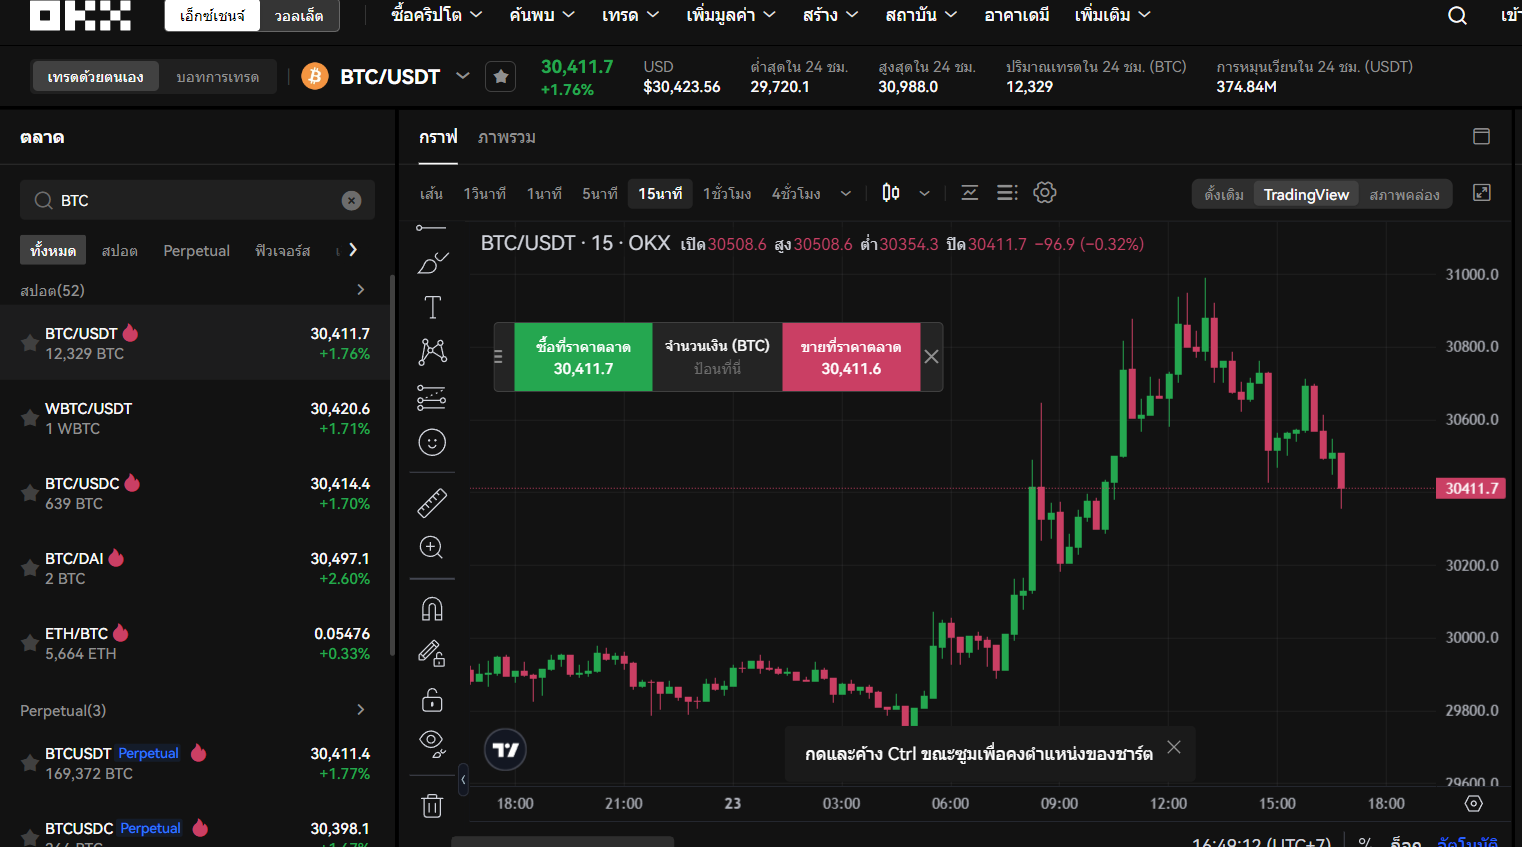Viewport: 1522px width, 847px height.
Task: Open chart settings gear in toolbar
Action: pyautogui.click(x=1045, y=193)
